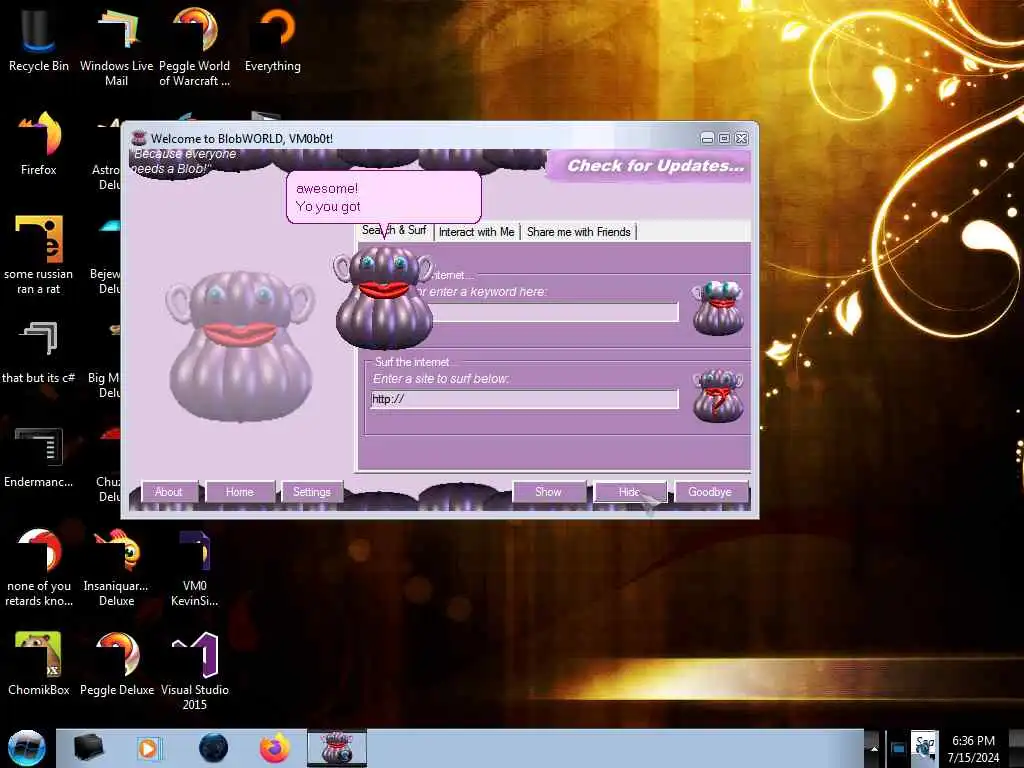Open the Settings button

click(312, 492)
